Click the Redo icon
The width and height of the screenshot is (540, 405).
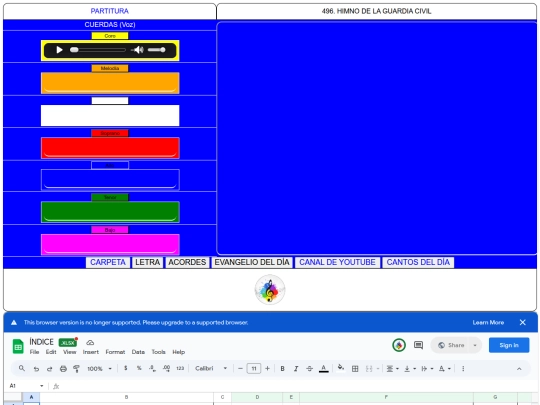click(x=50, y=368)
